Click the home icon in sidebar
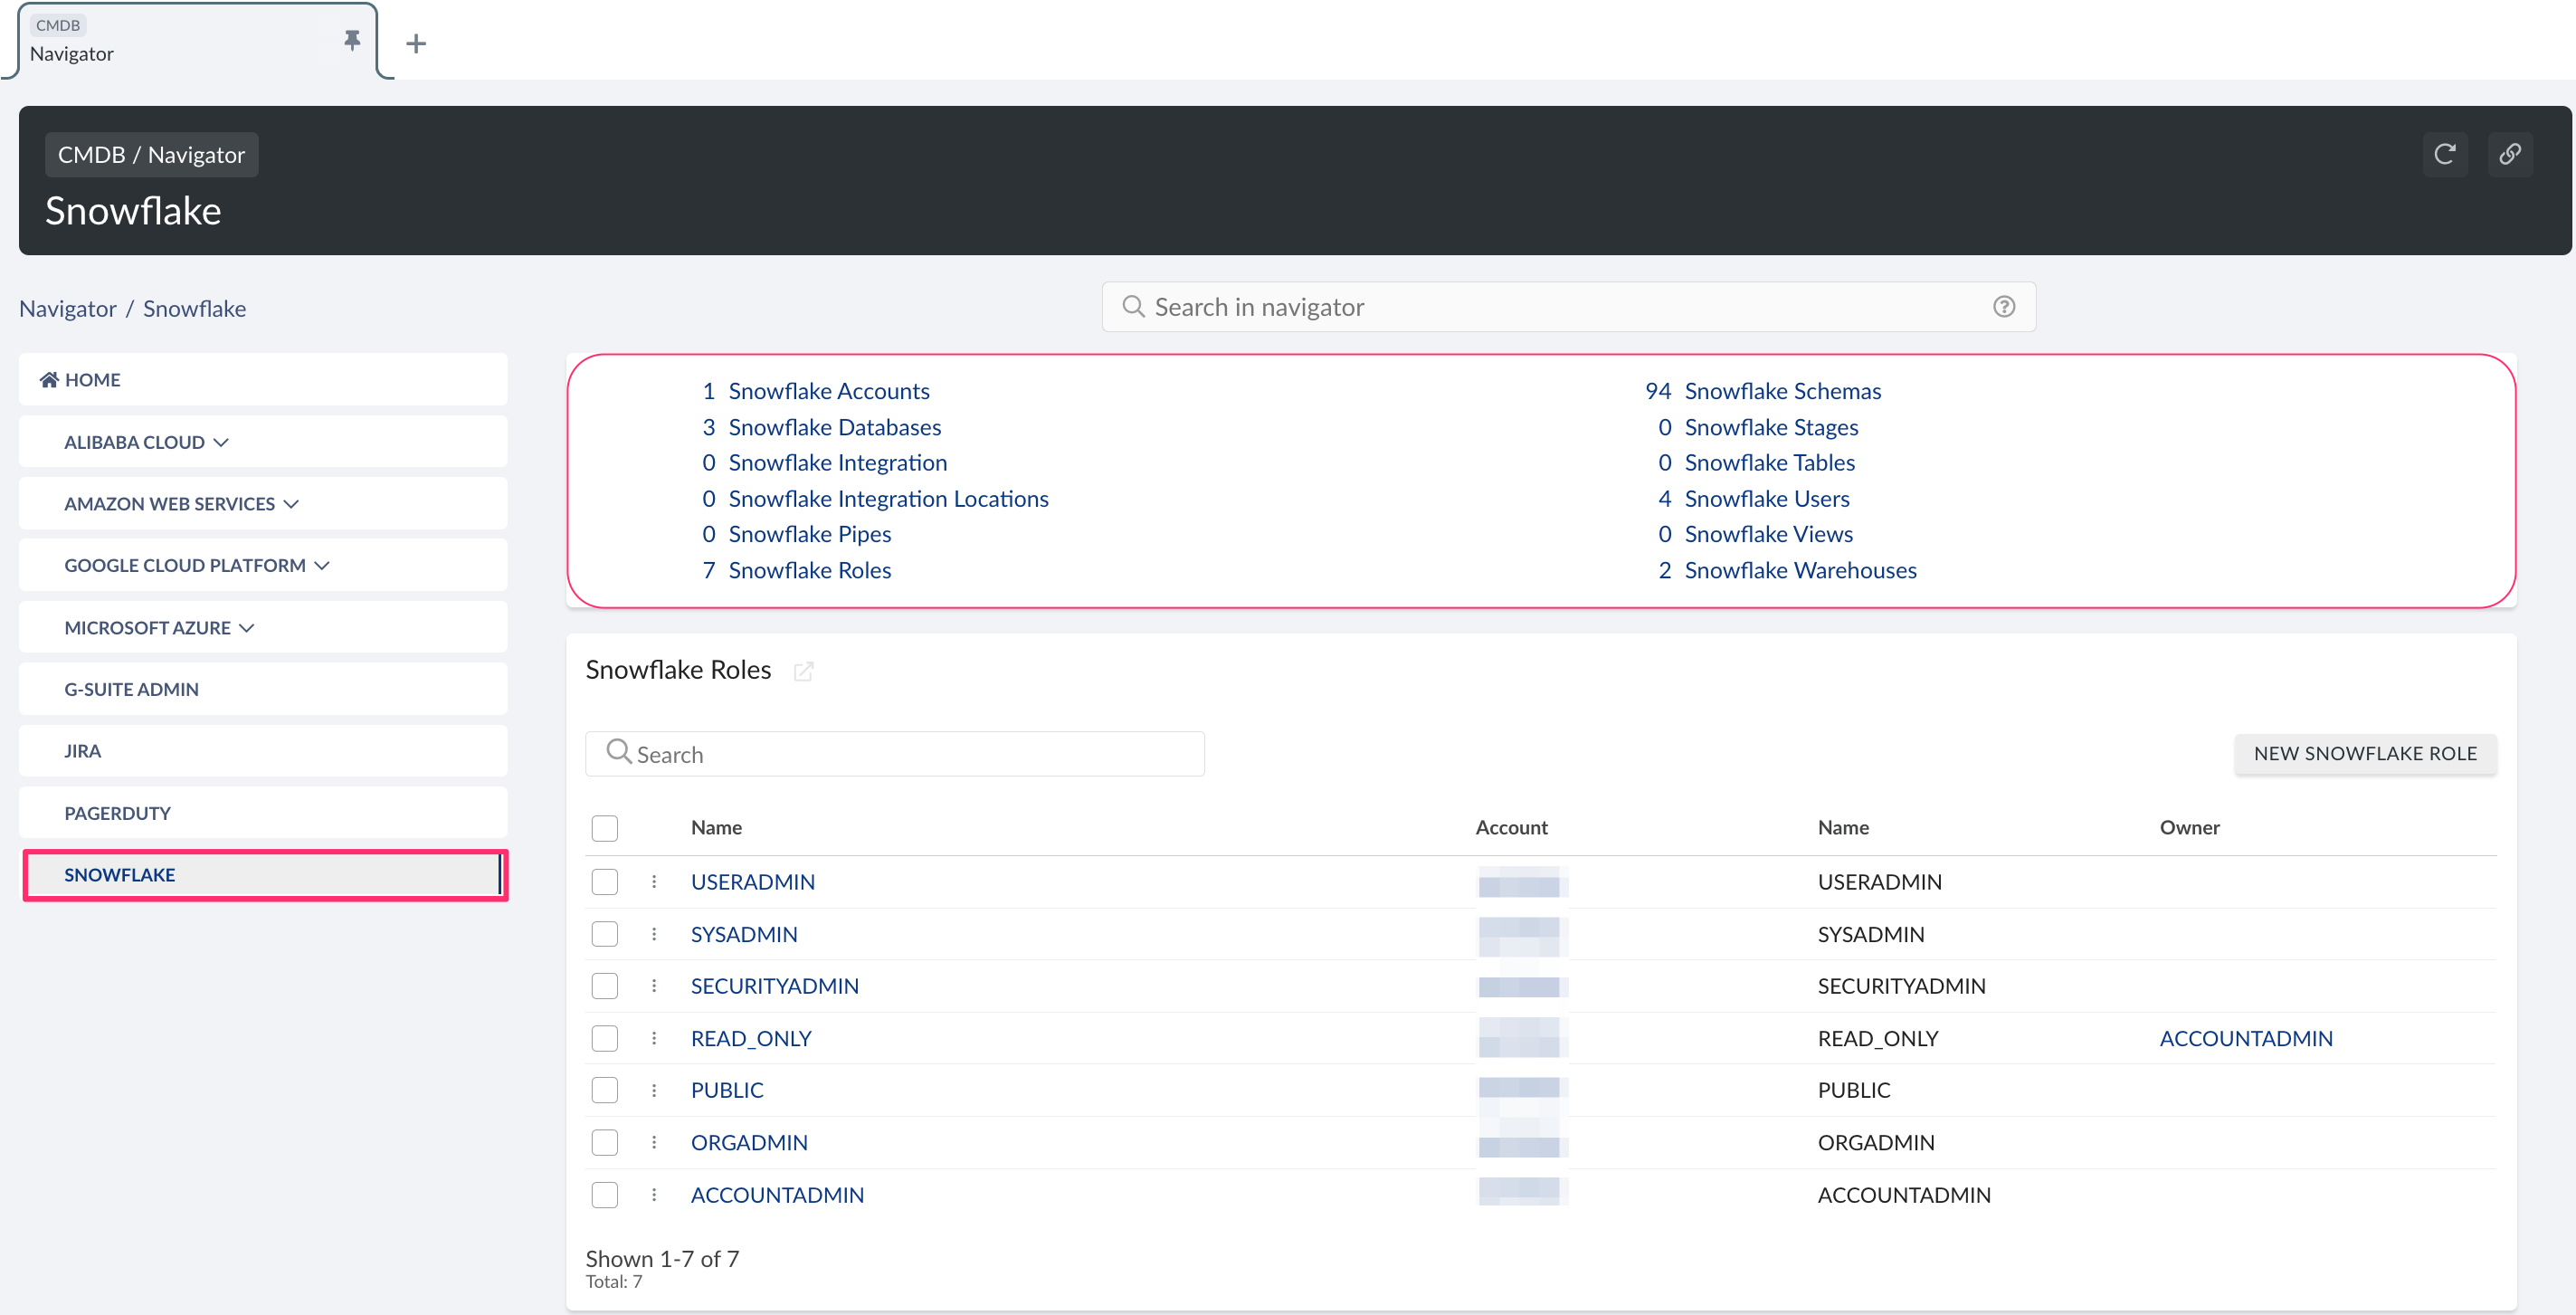The height and width of the screenshot is (1315, 2576). click(49, 379)
